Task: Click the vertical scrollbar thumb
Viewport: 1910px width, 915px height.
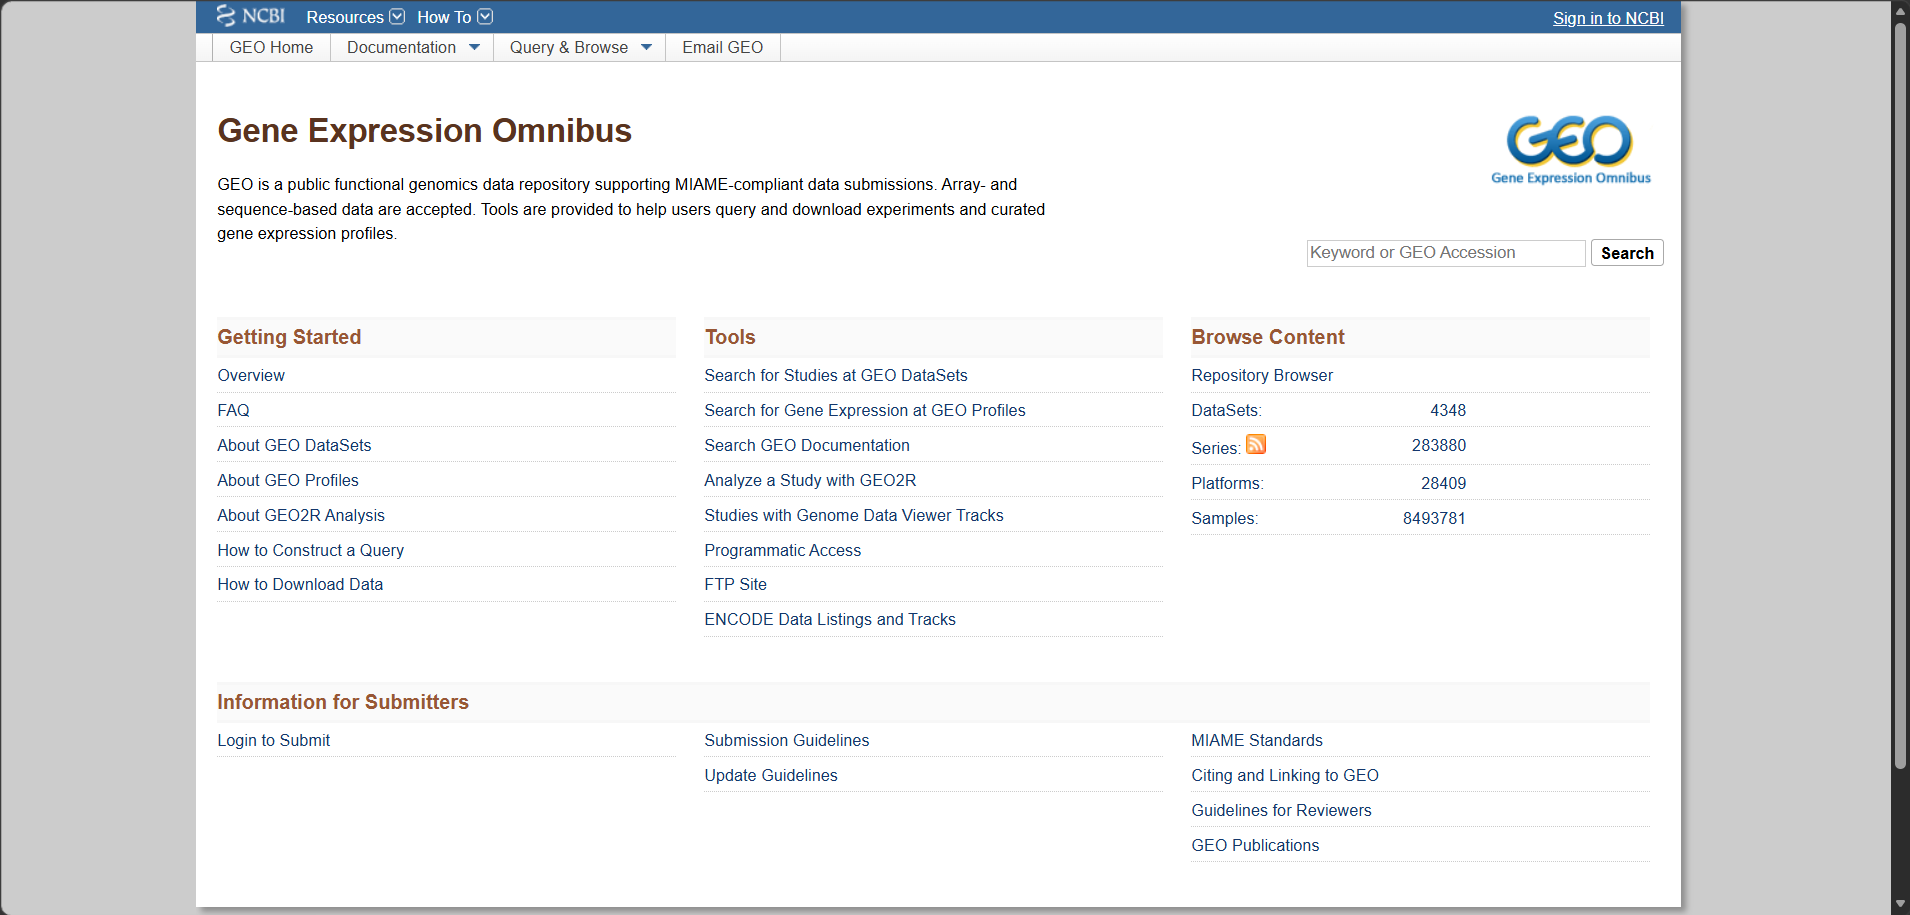Action: (x=1900, y=395)
